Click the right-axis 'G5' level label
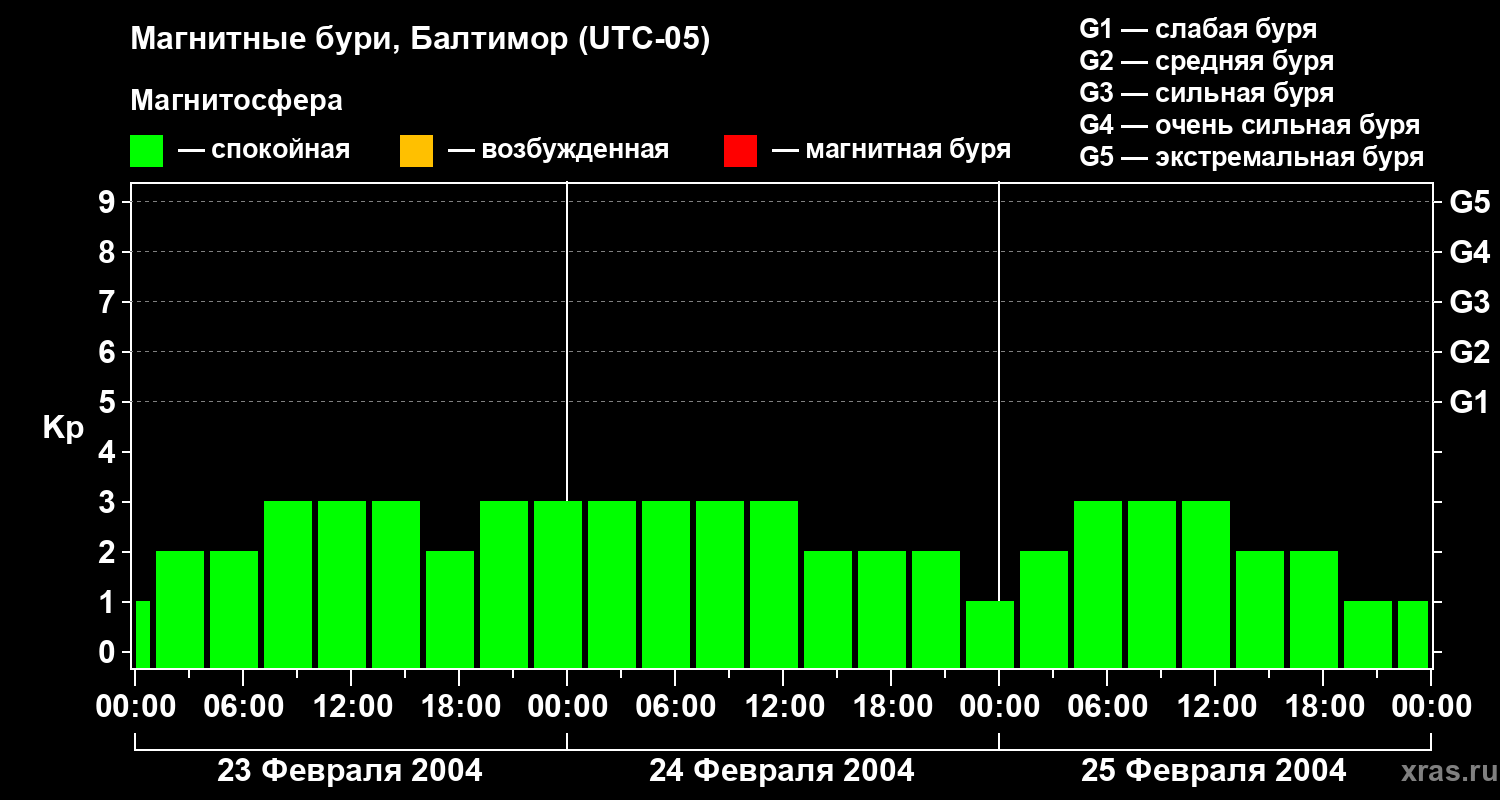Viewport: 1500px width, 800px height. pyautogui.click(x=1469, y=202)
